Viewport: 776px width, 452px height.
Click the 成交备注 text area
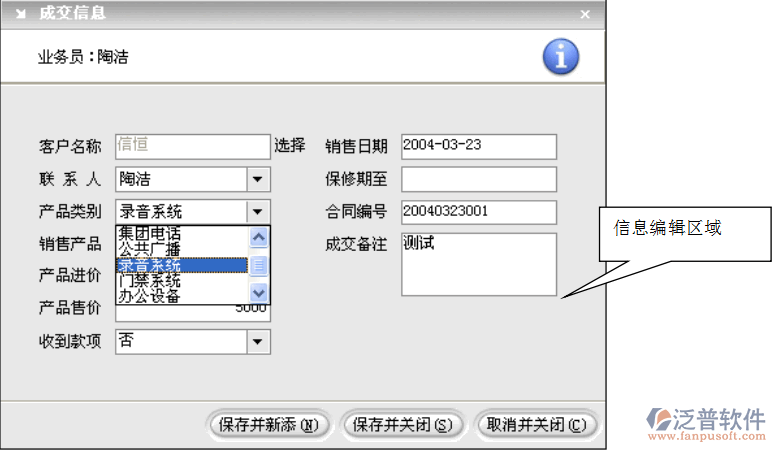coord(479,264)
